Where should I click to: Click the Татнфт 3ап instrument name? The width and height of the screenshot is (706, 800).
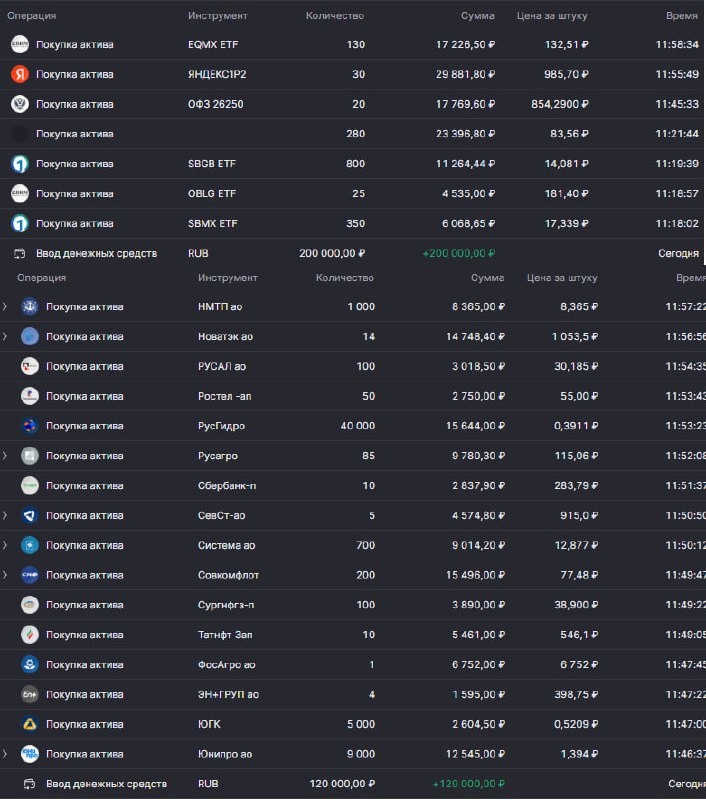click(x=225, y=635)
